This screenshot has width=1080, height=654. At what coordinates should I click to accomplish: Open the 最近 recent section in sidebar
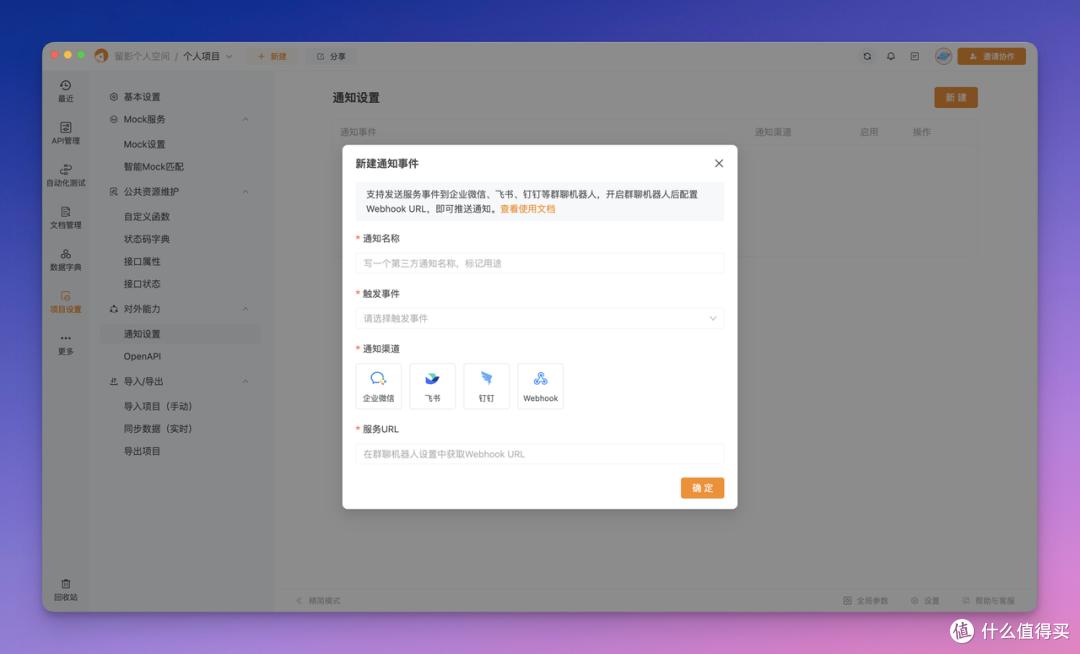click(x=65, y=91)
